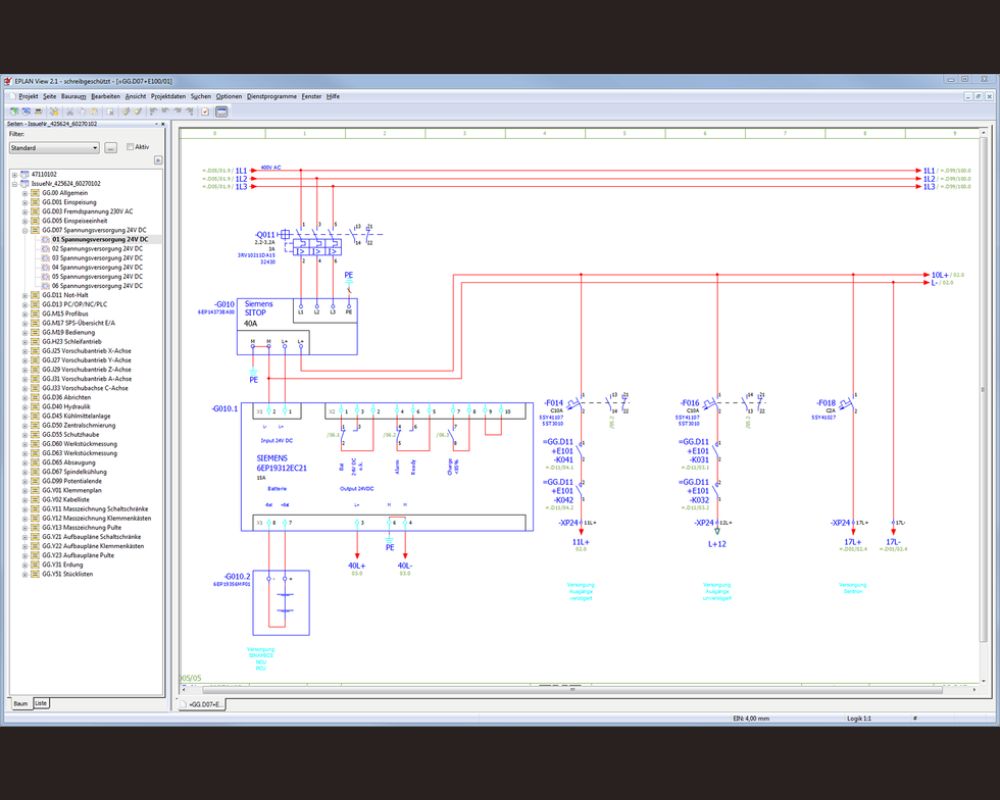Open the Standard filter dropdown
This screenshot has height=800, width=1000.
click(x=95, y=147)
